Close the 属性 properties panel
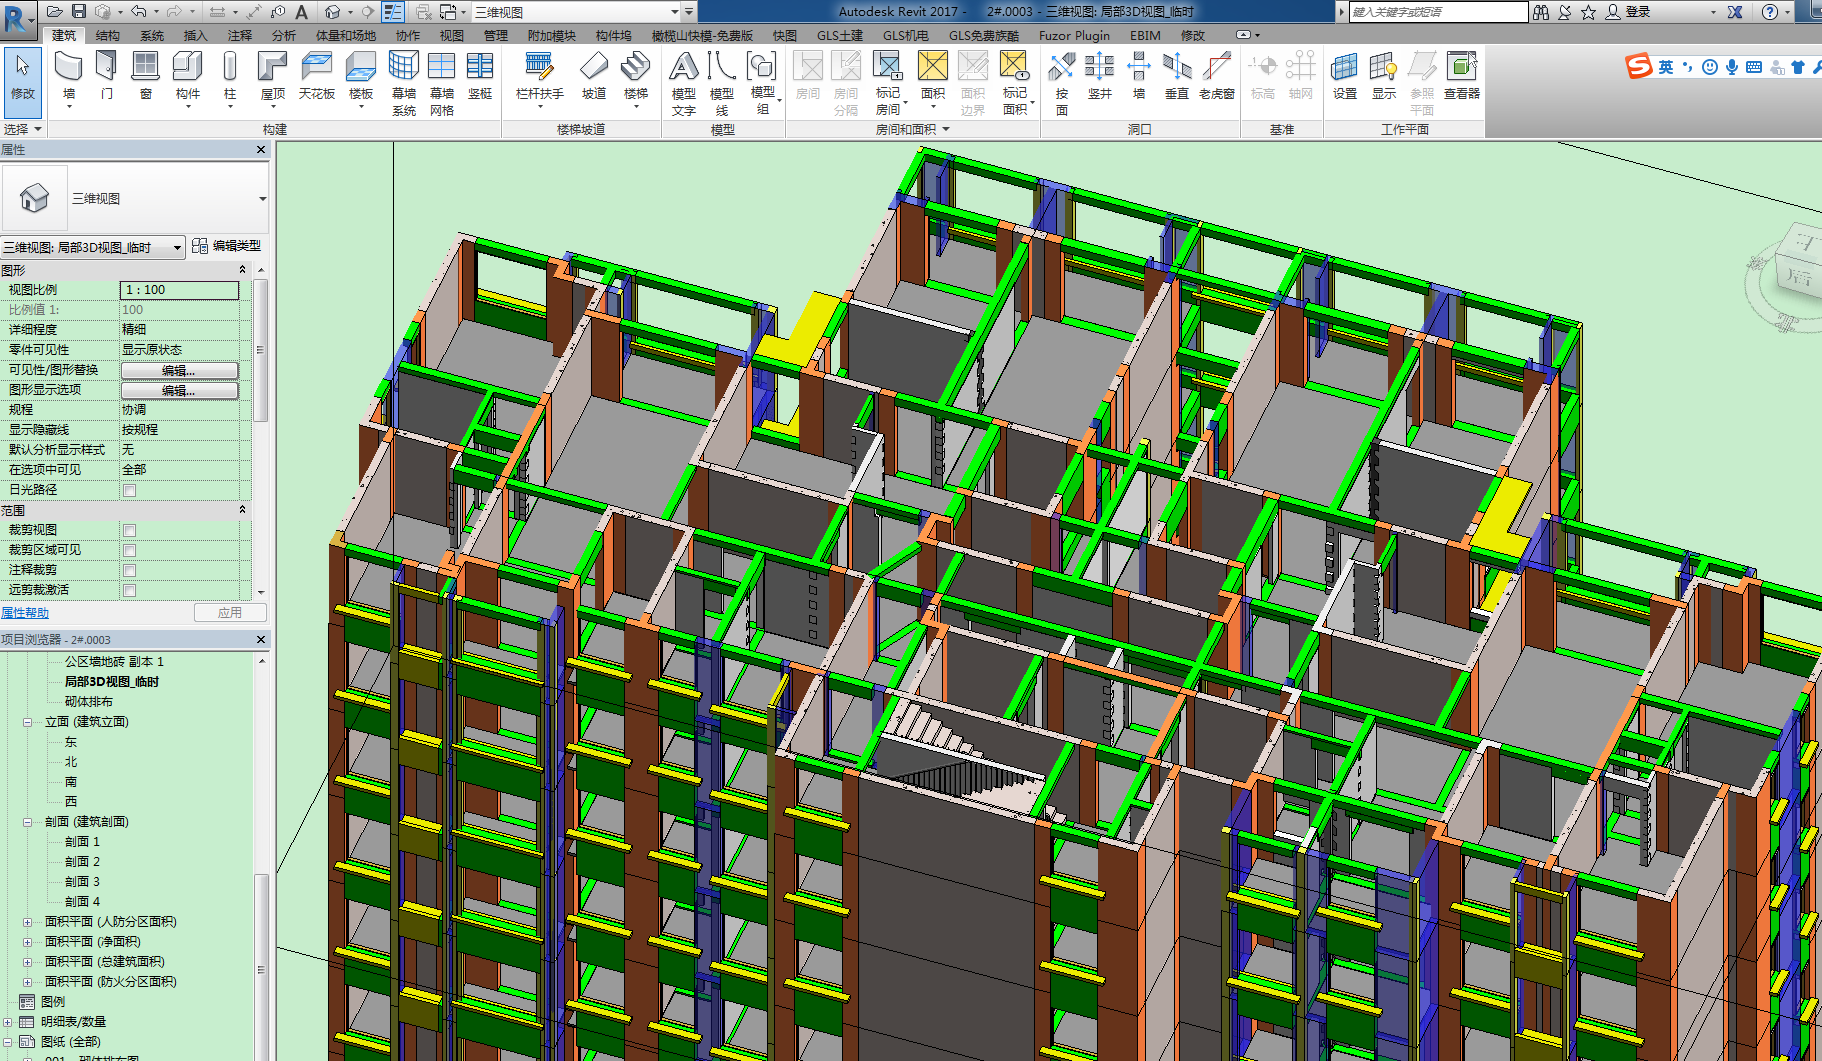This screenshot has height=1061, width=1822. pyautogui.click(x=261, y=150)
